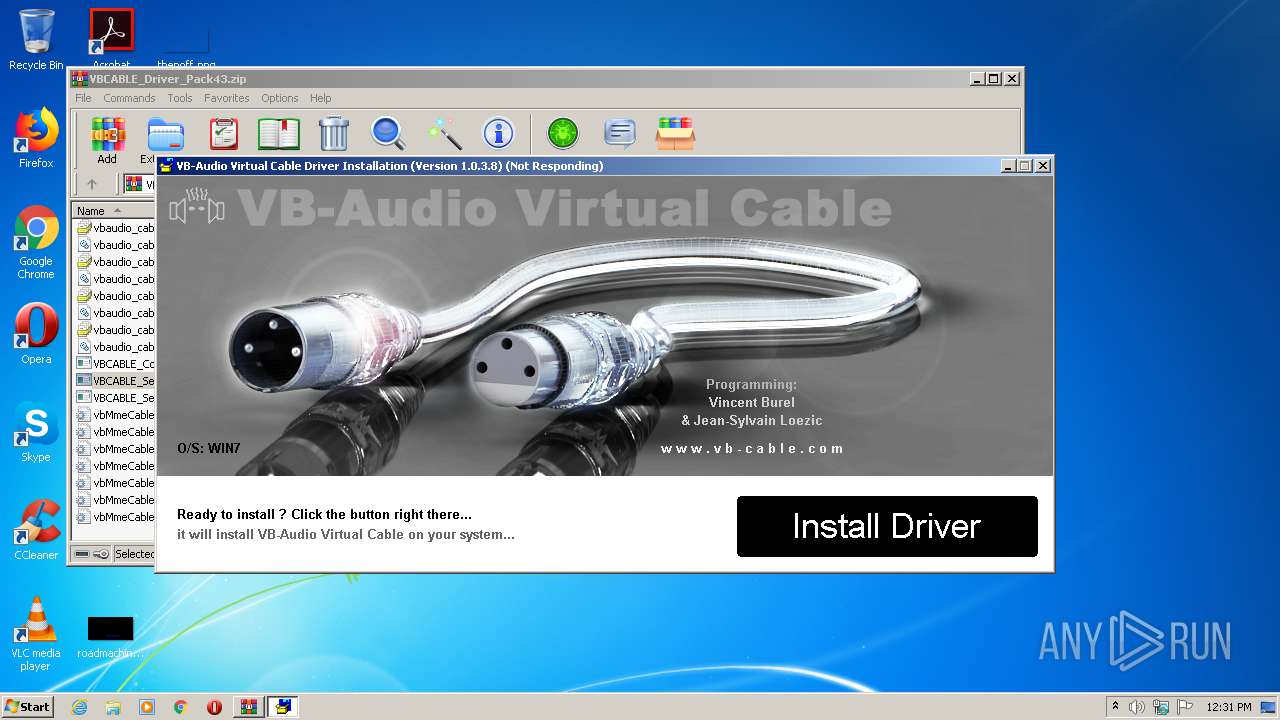Screen dimensions: 1280x720
Task: Open Chrome from the taskbar
Action: [181, 707]
